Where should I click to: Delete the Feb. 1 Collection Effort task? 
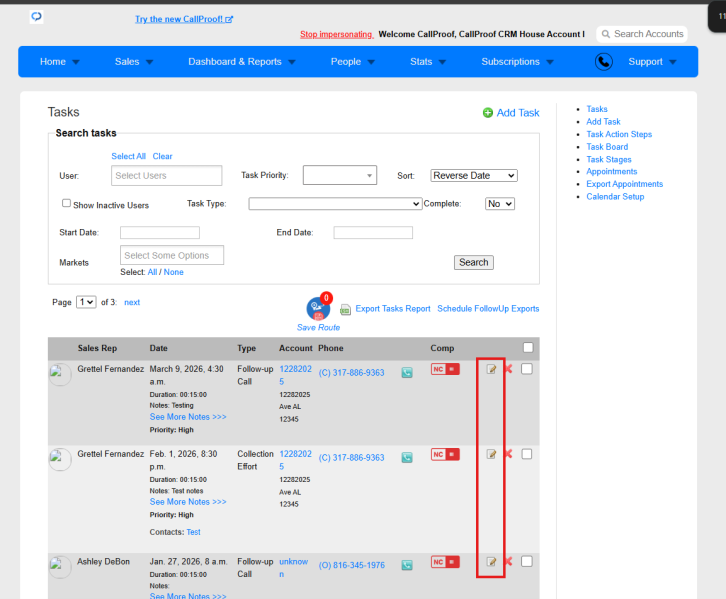[508, 454]
